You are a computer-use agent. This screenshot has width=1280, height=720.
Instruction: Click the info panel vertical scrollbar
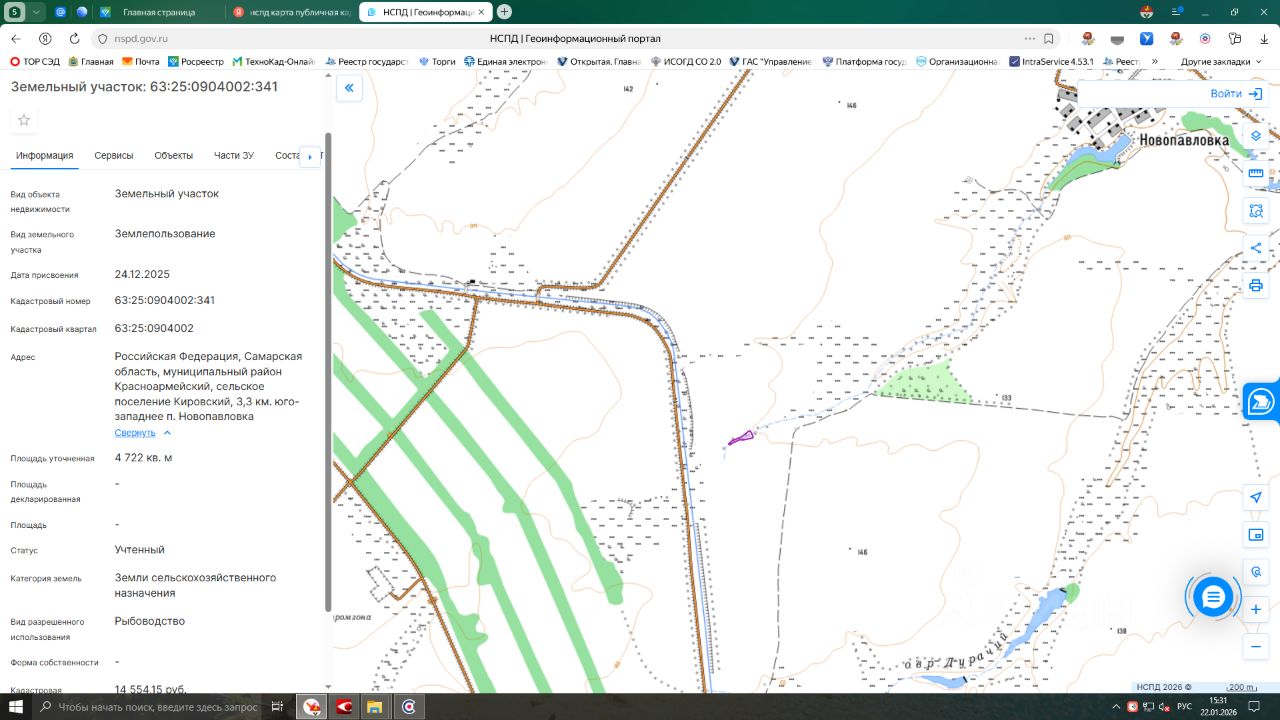point(328,370)
